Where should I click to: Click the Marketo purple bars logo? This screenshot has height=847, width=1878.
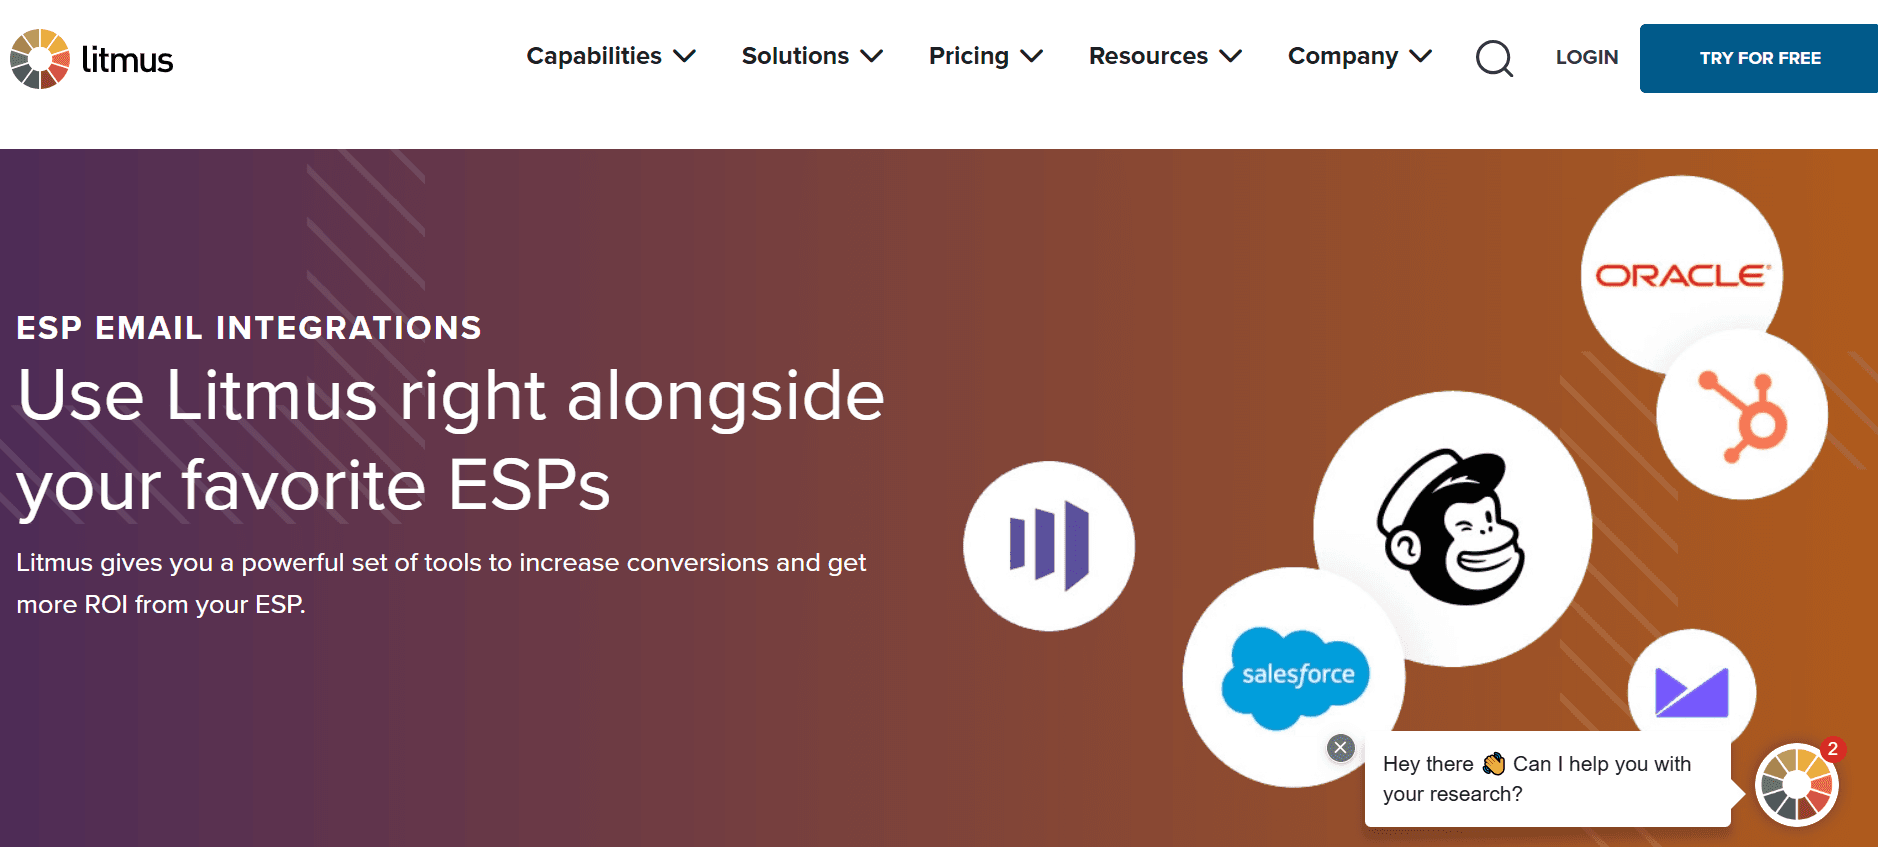click(x=1049, y=546)
